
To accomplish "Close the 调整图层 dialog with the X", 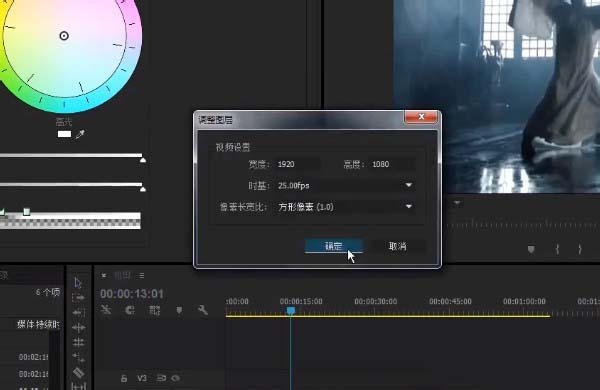I will pyautogui.click(x=421, y=117).
